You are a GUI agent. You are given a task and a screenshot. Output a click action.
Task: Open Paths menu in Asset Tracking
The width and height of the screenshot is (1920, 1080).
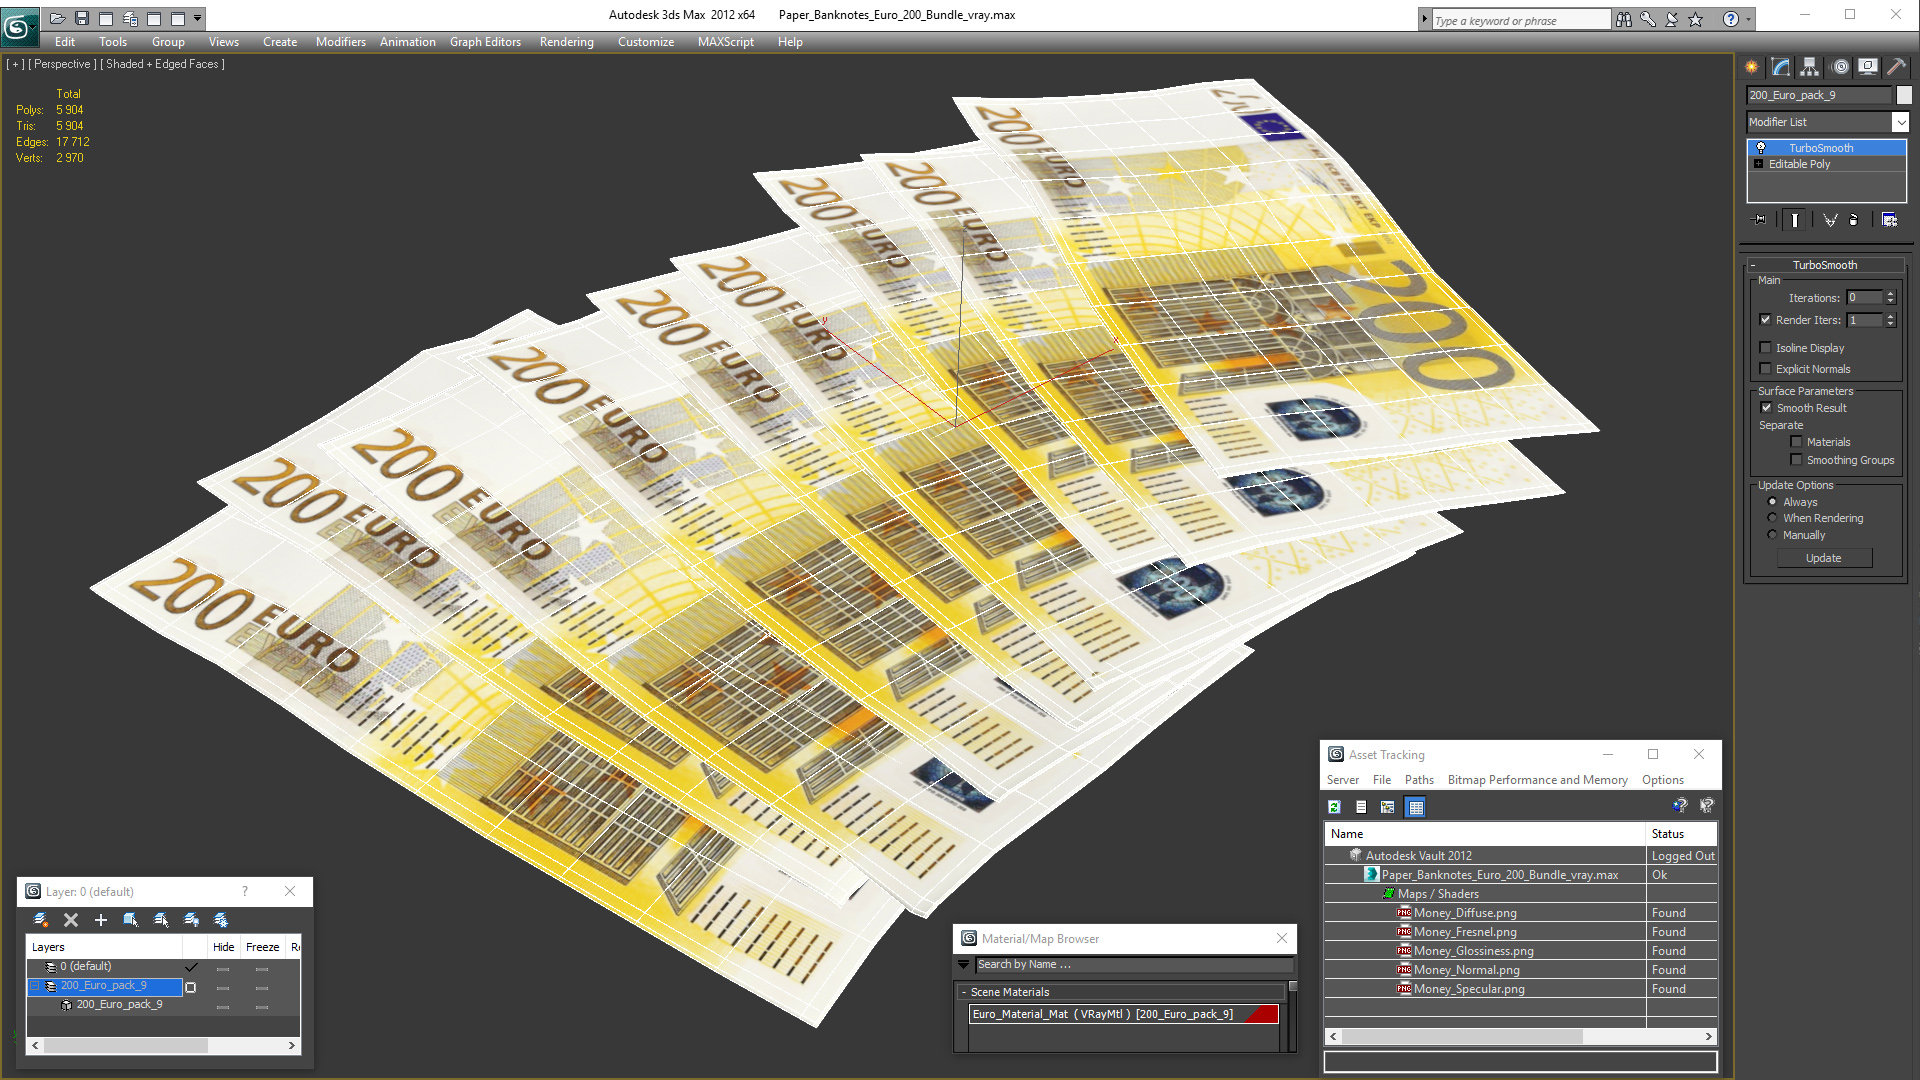pos(1419,780)
